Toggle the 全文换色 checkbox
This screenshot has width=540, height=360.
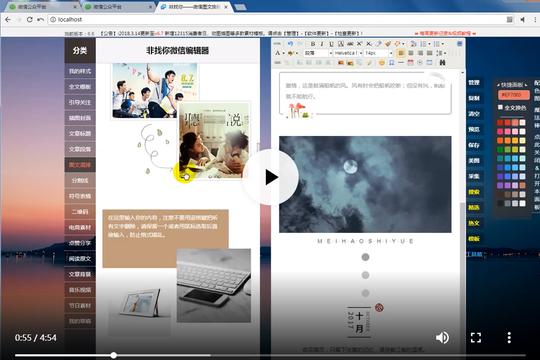pyautogui.click(x=500, y=107)
